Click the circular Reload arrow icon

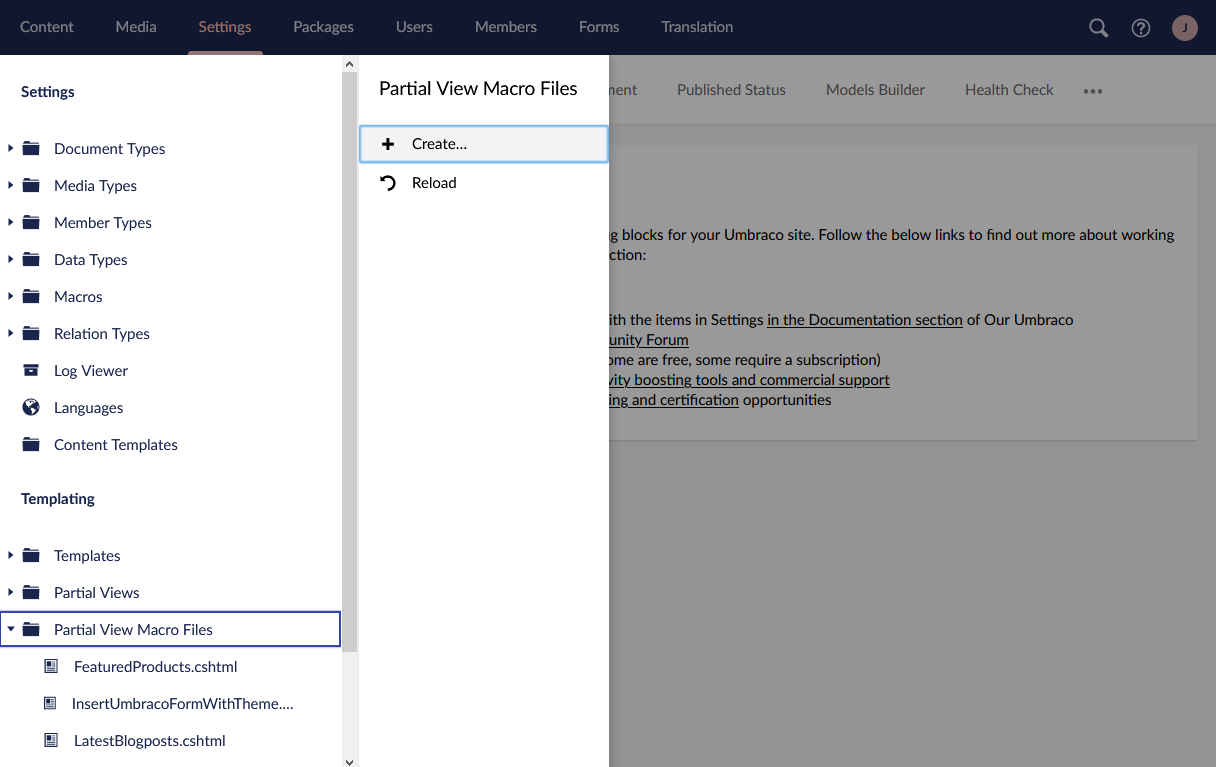[x=388, y=182]
